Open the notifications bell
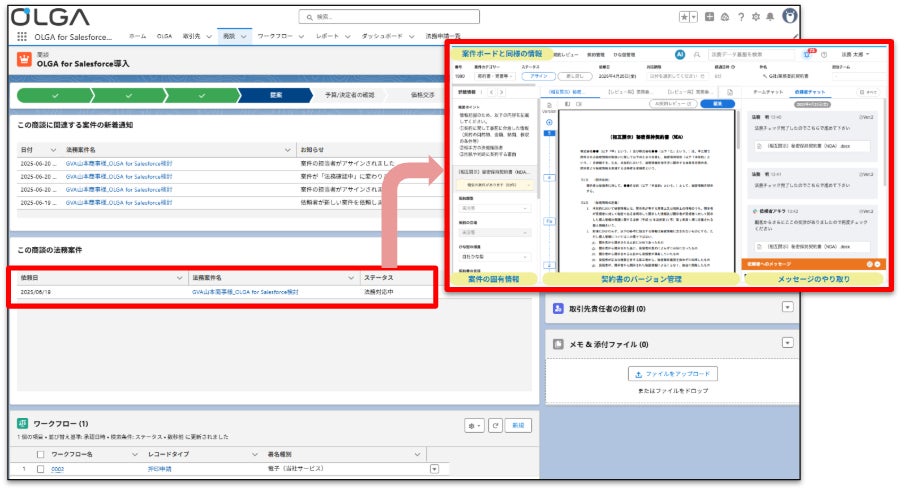The image size is (904, 490). 770,17
